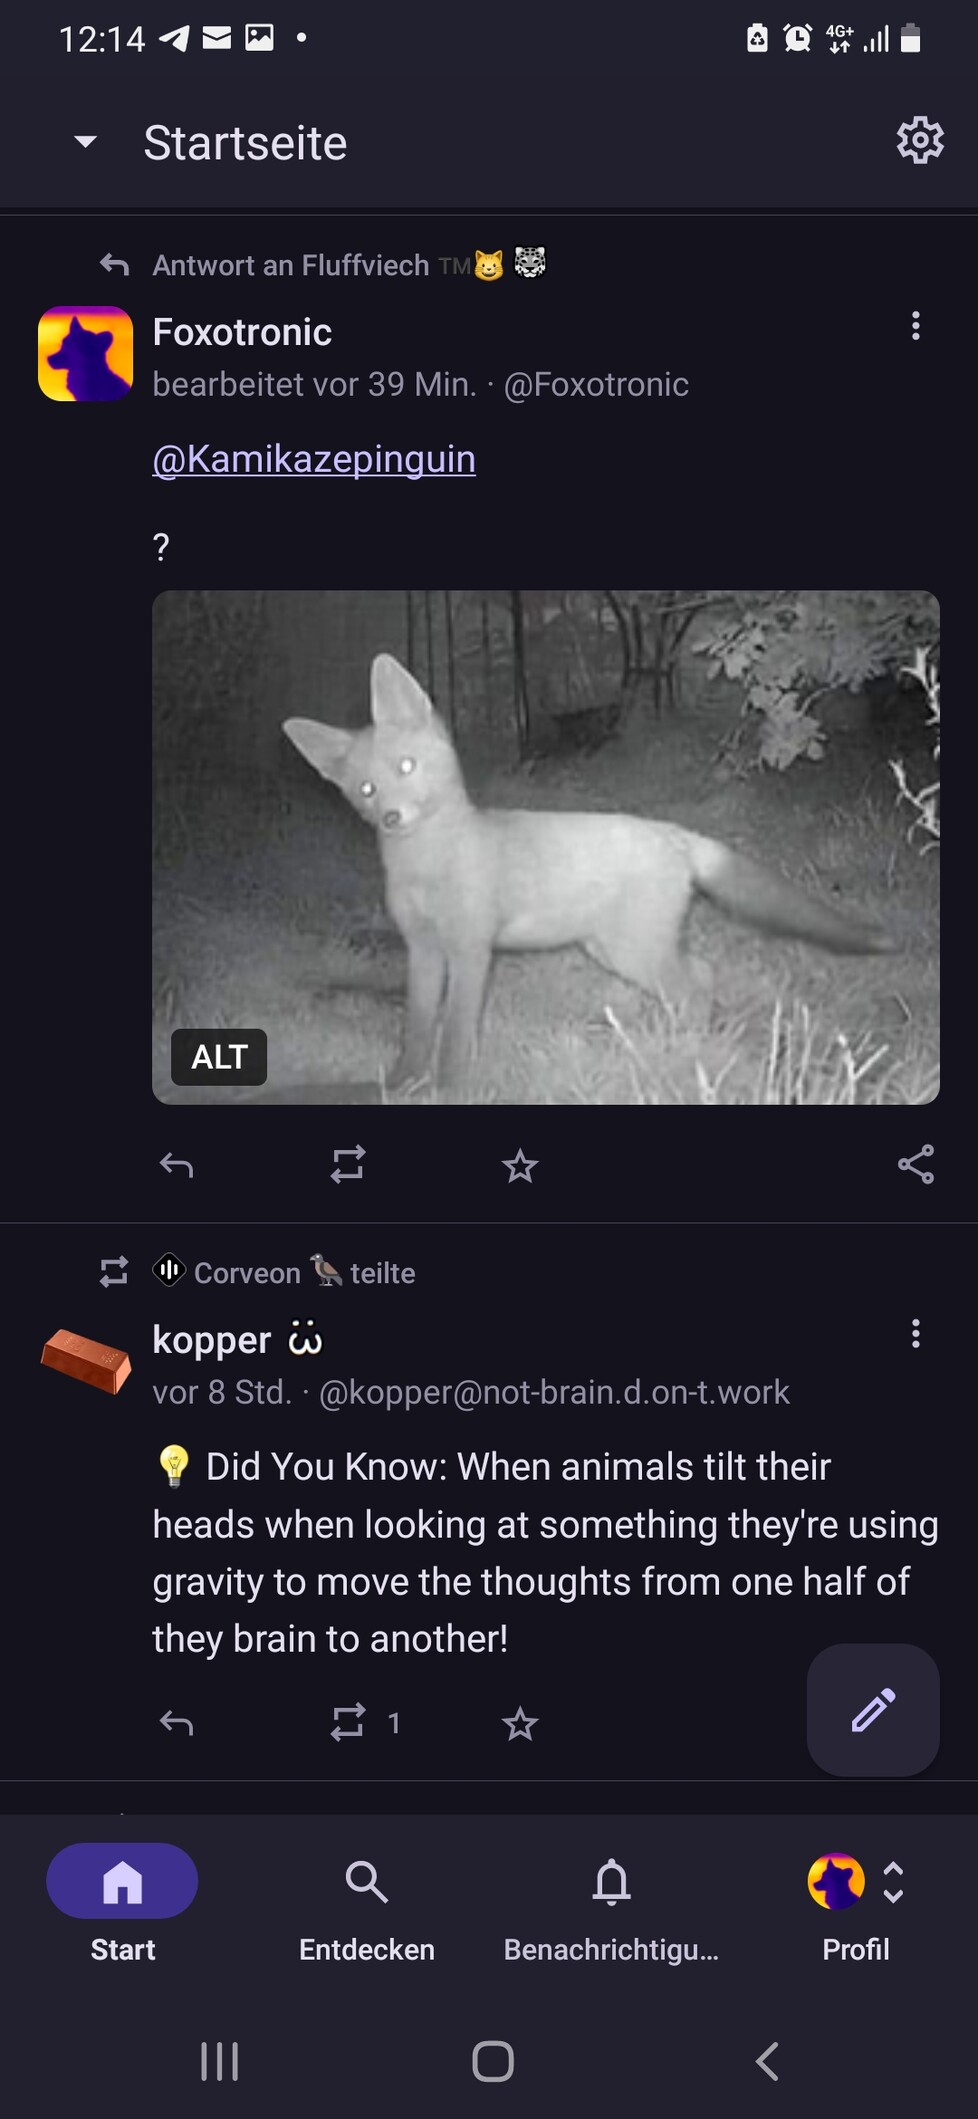Reply to kopper's Did You Know post

click(177, 1722)
